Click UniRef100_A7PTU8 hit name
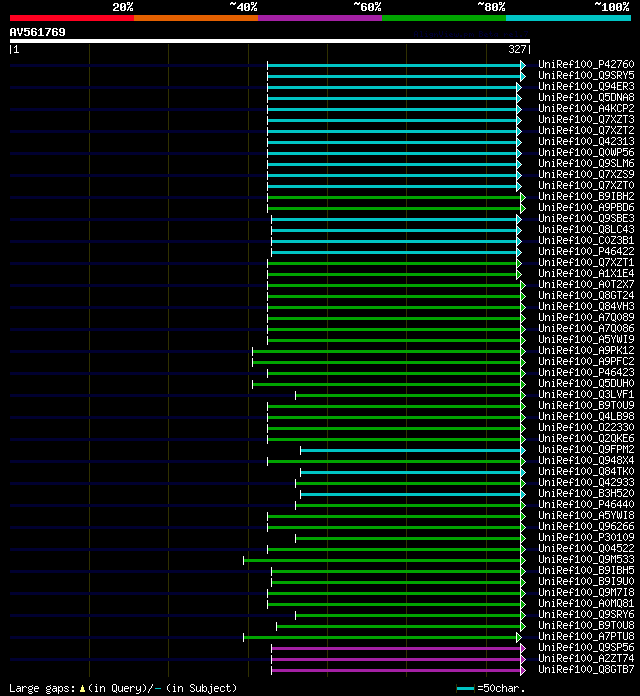This screenshot has width=640, height=696. pyautogui.click(x=586, y=637)
